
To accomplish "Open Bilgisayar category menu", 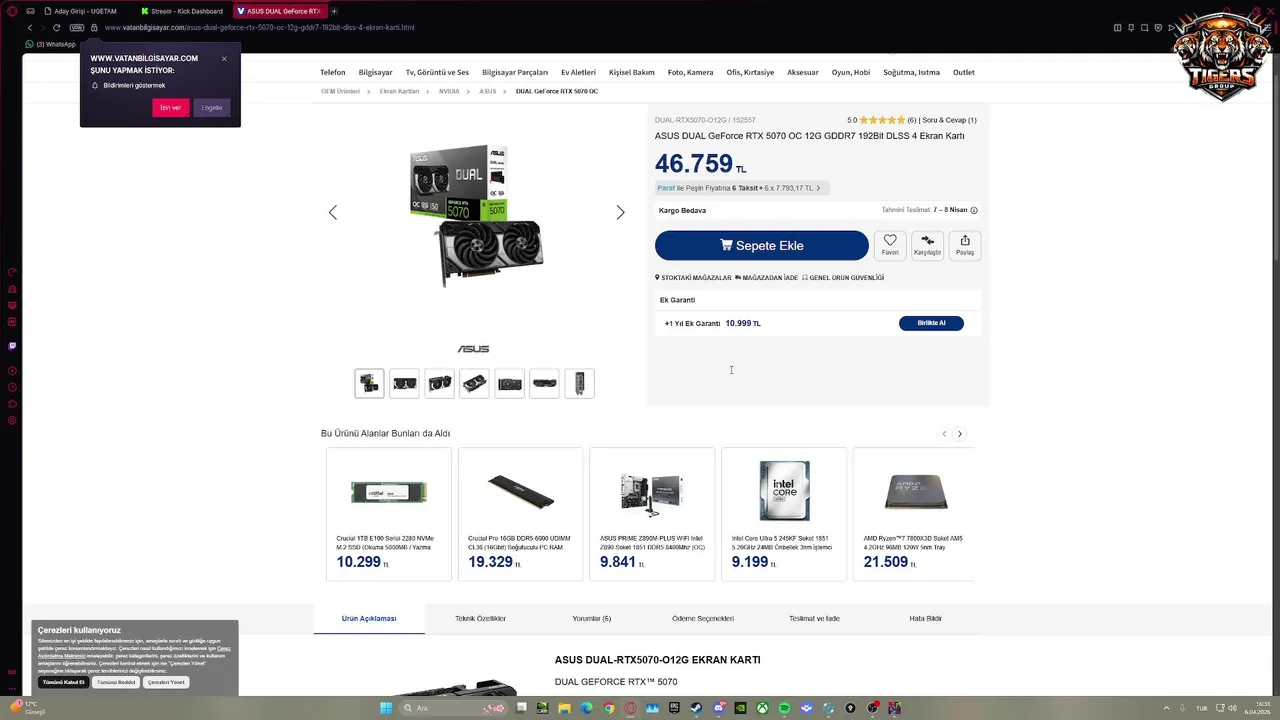I will coord(376,72).
